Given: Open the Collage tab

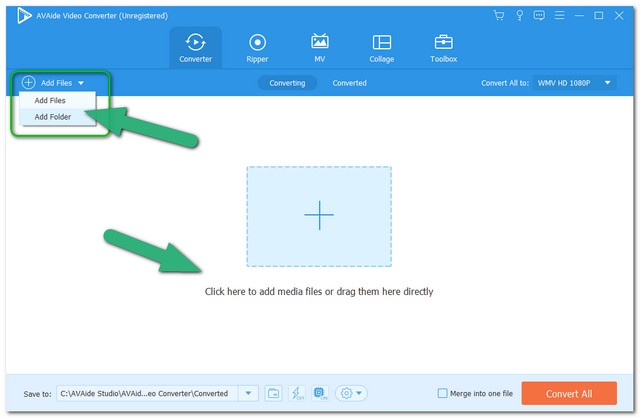Looking at the screenshot, I should pos(382,48).
